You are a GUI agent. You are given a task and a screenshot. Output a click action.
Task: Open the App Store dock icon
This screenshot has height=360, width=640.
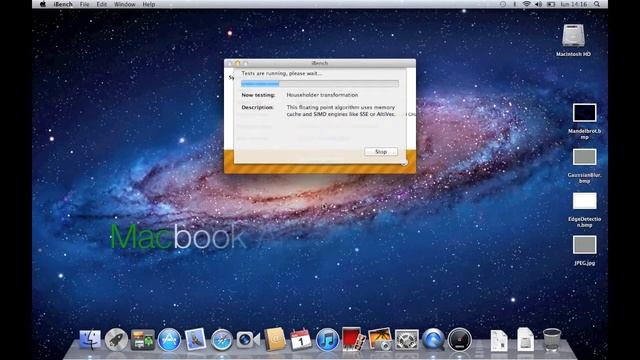tap(169, 340)
